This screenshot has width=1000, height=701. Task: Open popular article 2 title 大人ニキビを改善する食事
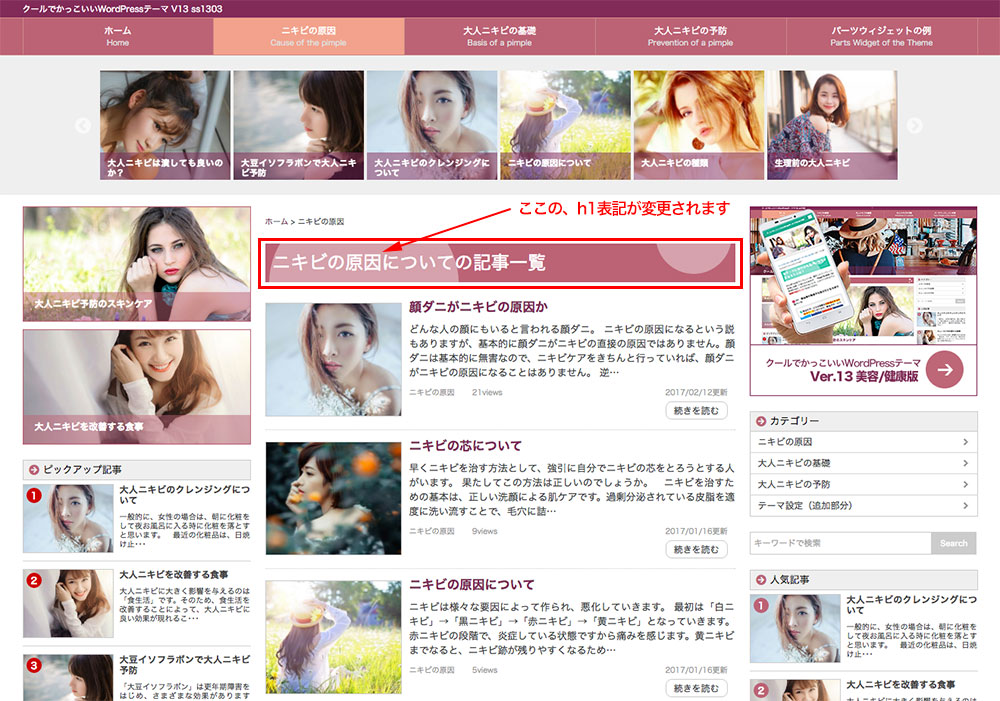[901, 685]
